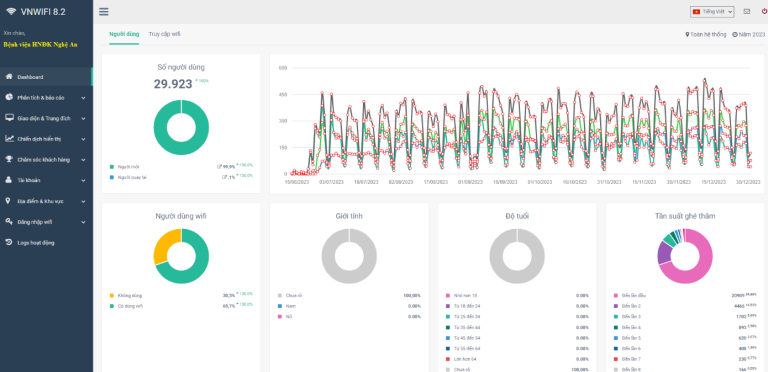Click the Đăng nhập wifi key icon
Screen dimensions: 768x372
[9, 221]
